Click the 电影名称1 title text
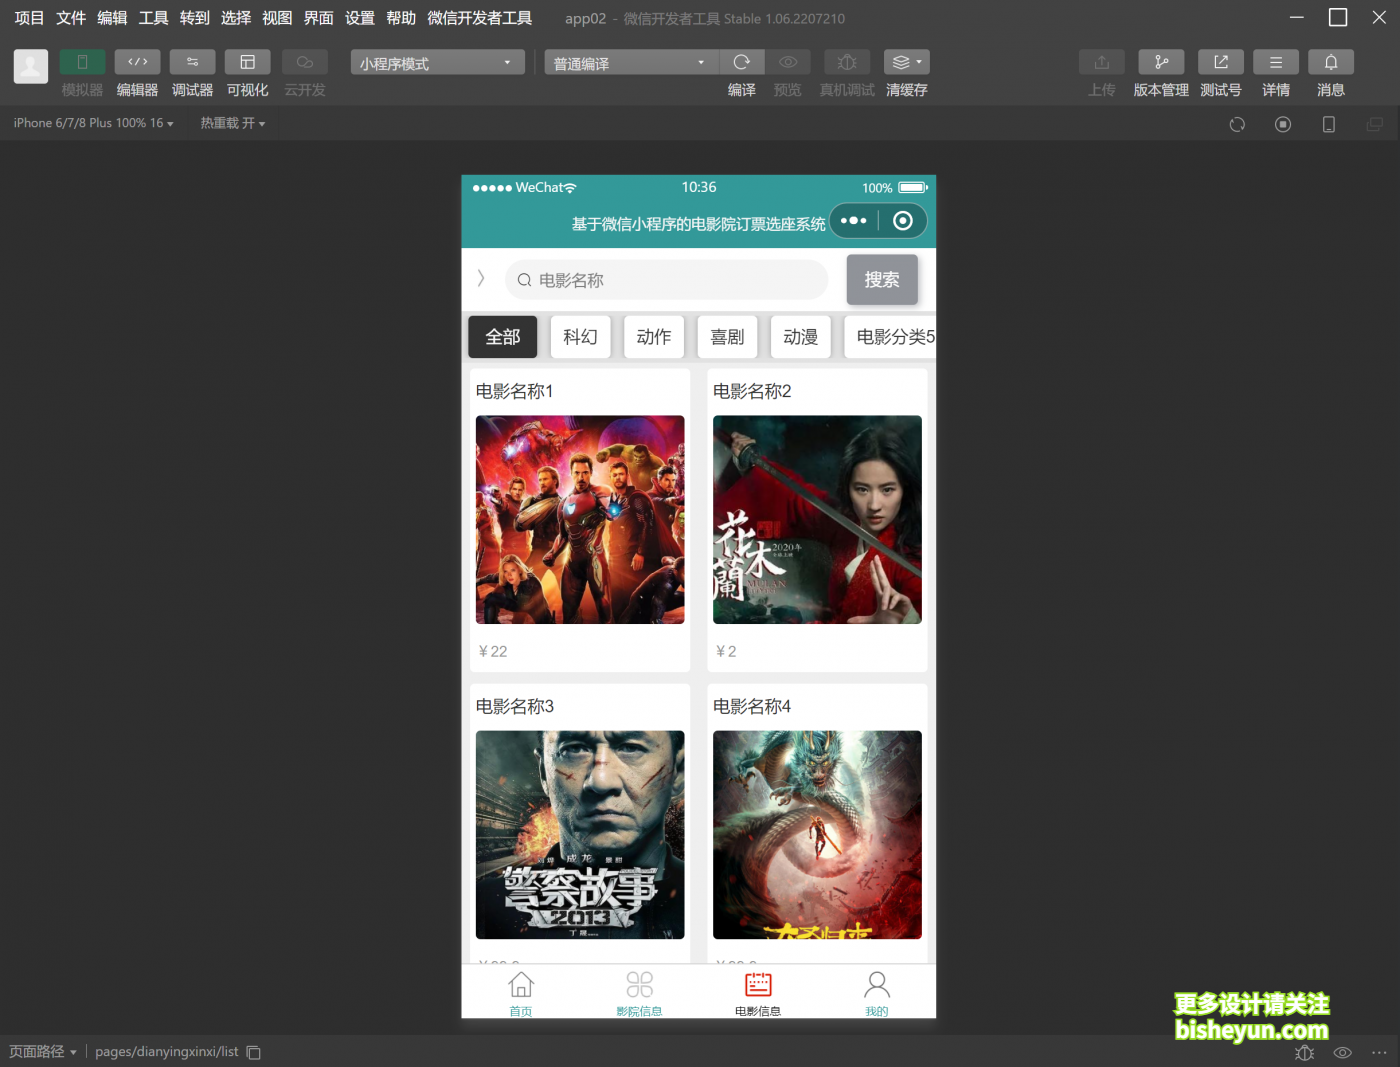The height and width of the screenshot is (1067, 1400). click(514, 391)
